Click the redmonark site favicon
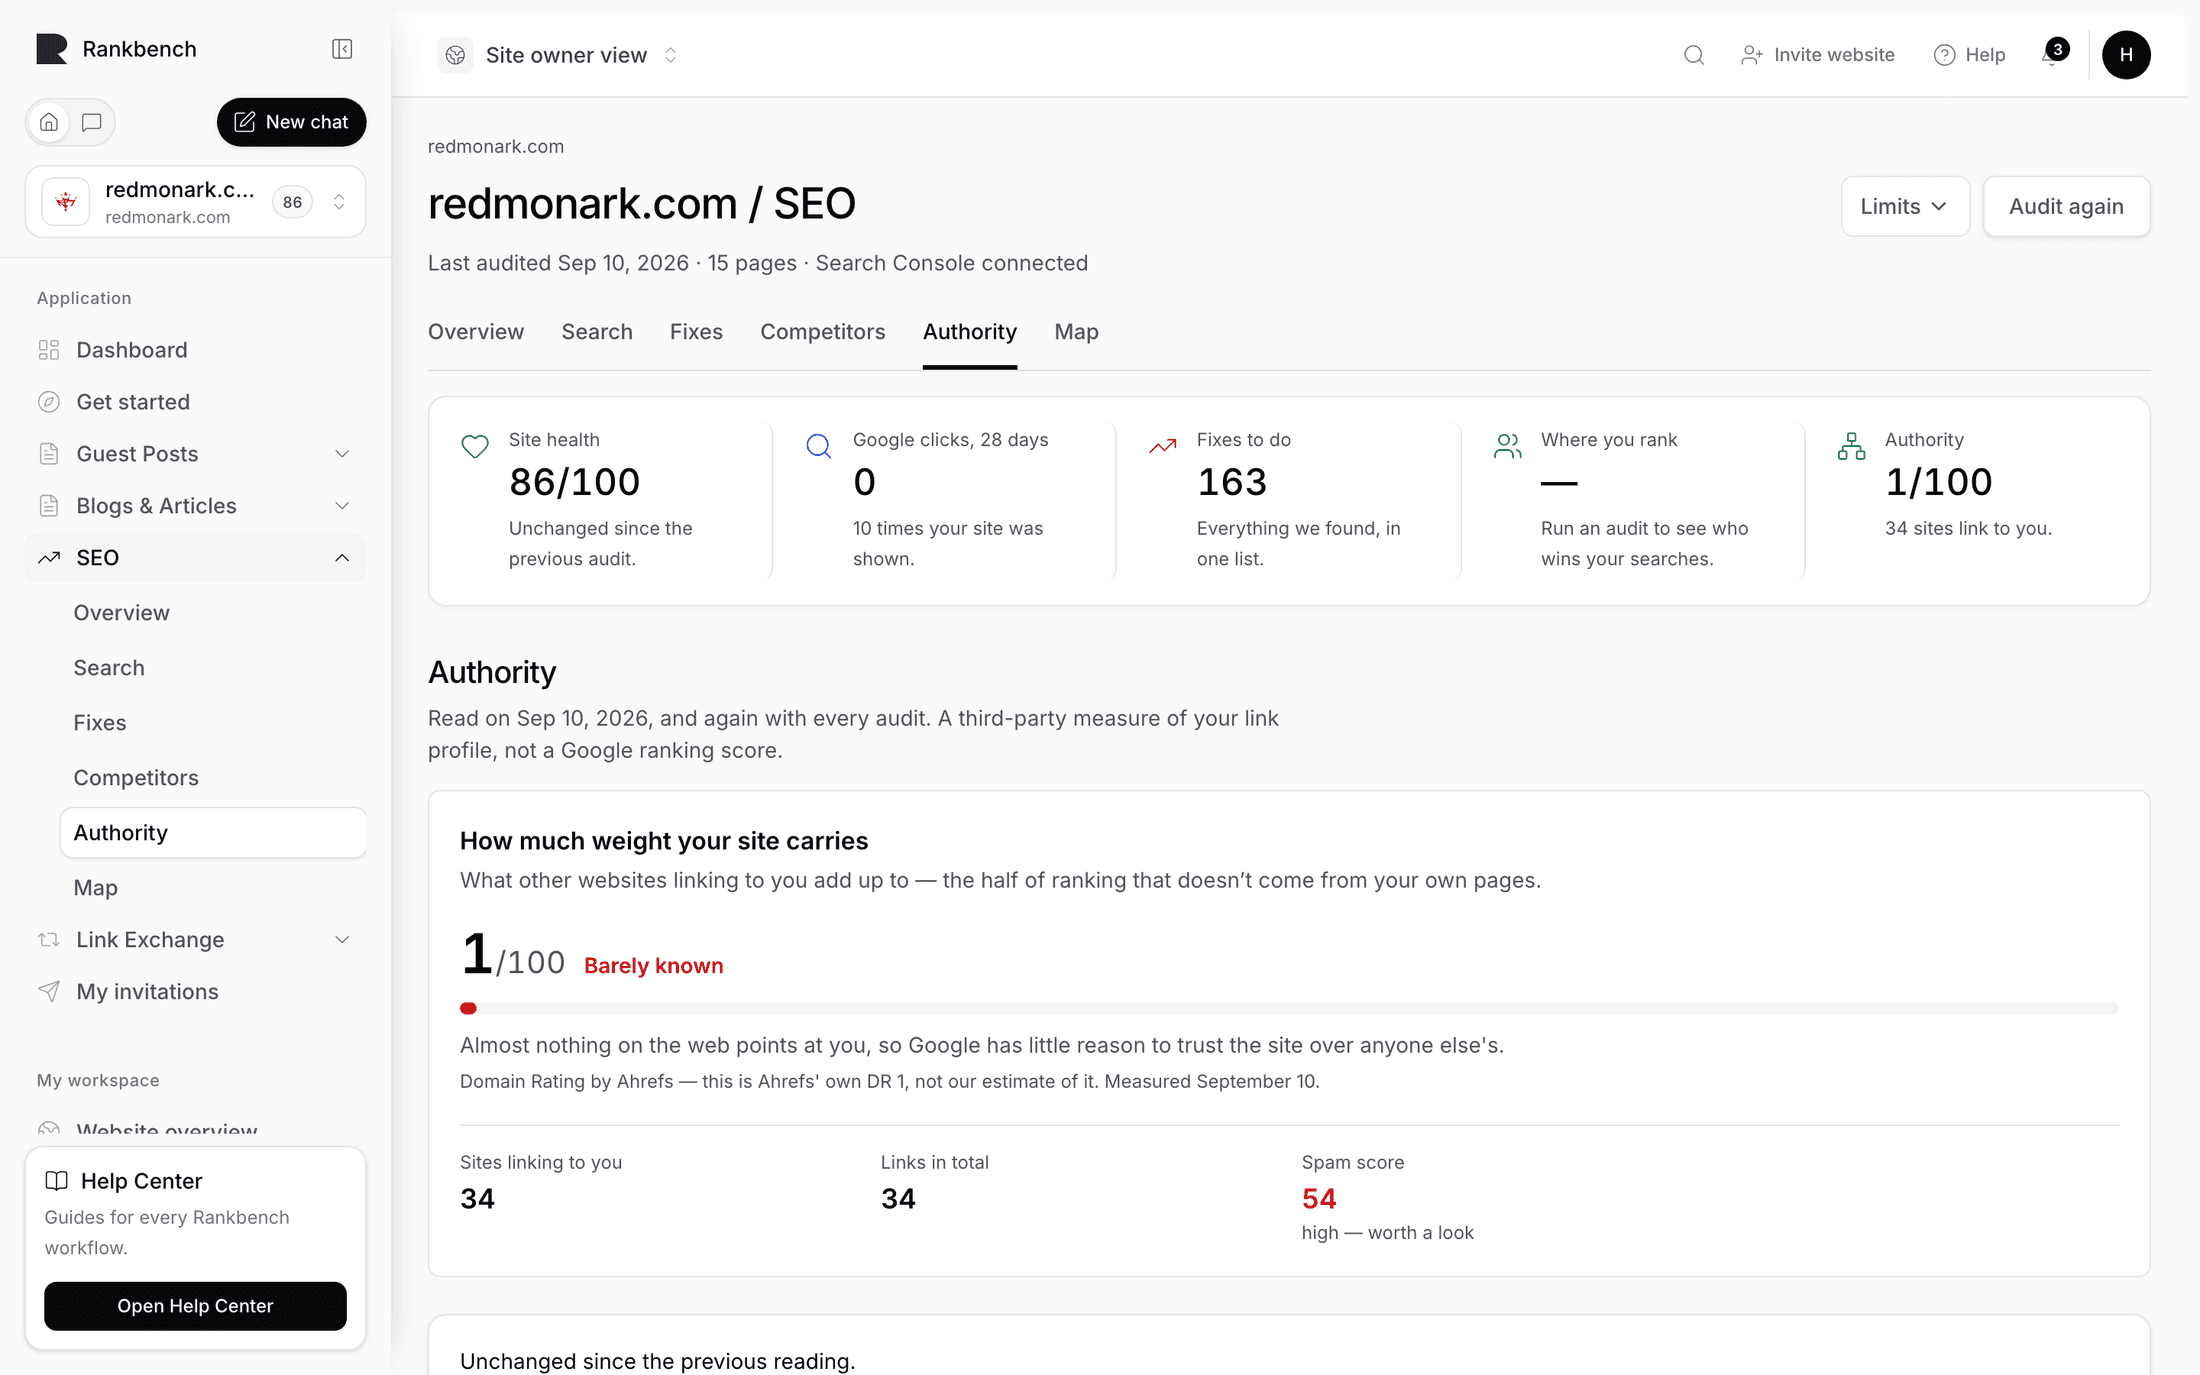Viewport: 2200px width, 1375px height. (x=66, y=202)
